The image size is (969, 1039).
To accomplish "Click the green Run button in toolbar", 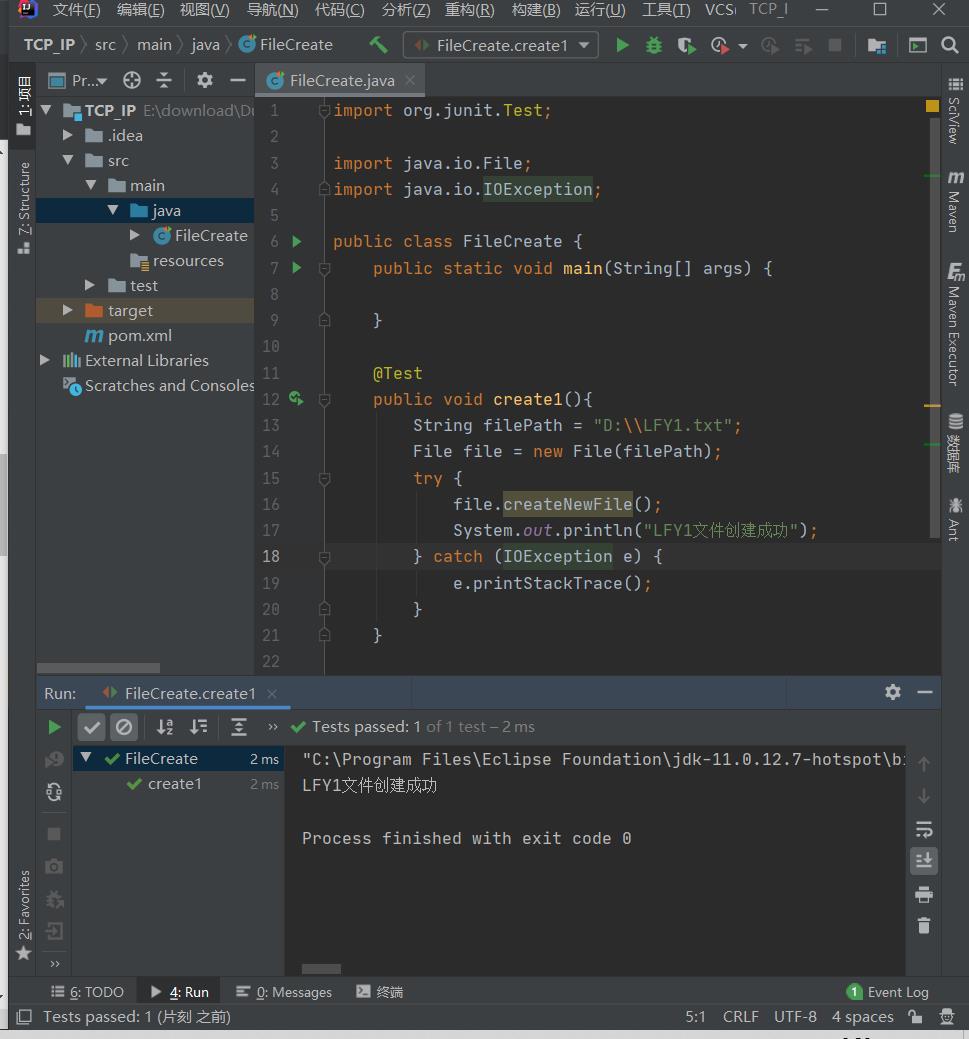I will pyautogui.click(x=622, y=45).
